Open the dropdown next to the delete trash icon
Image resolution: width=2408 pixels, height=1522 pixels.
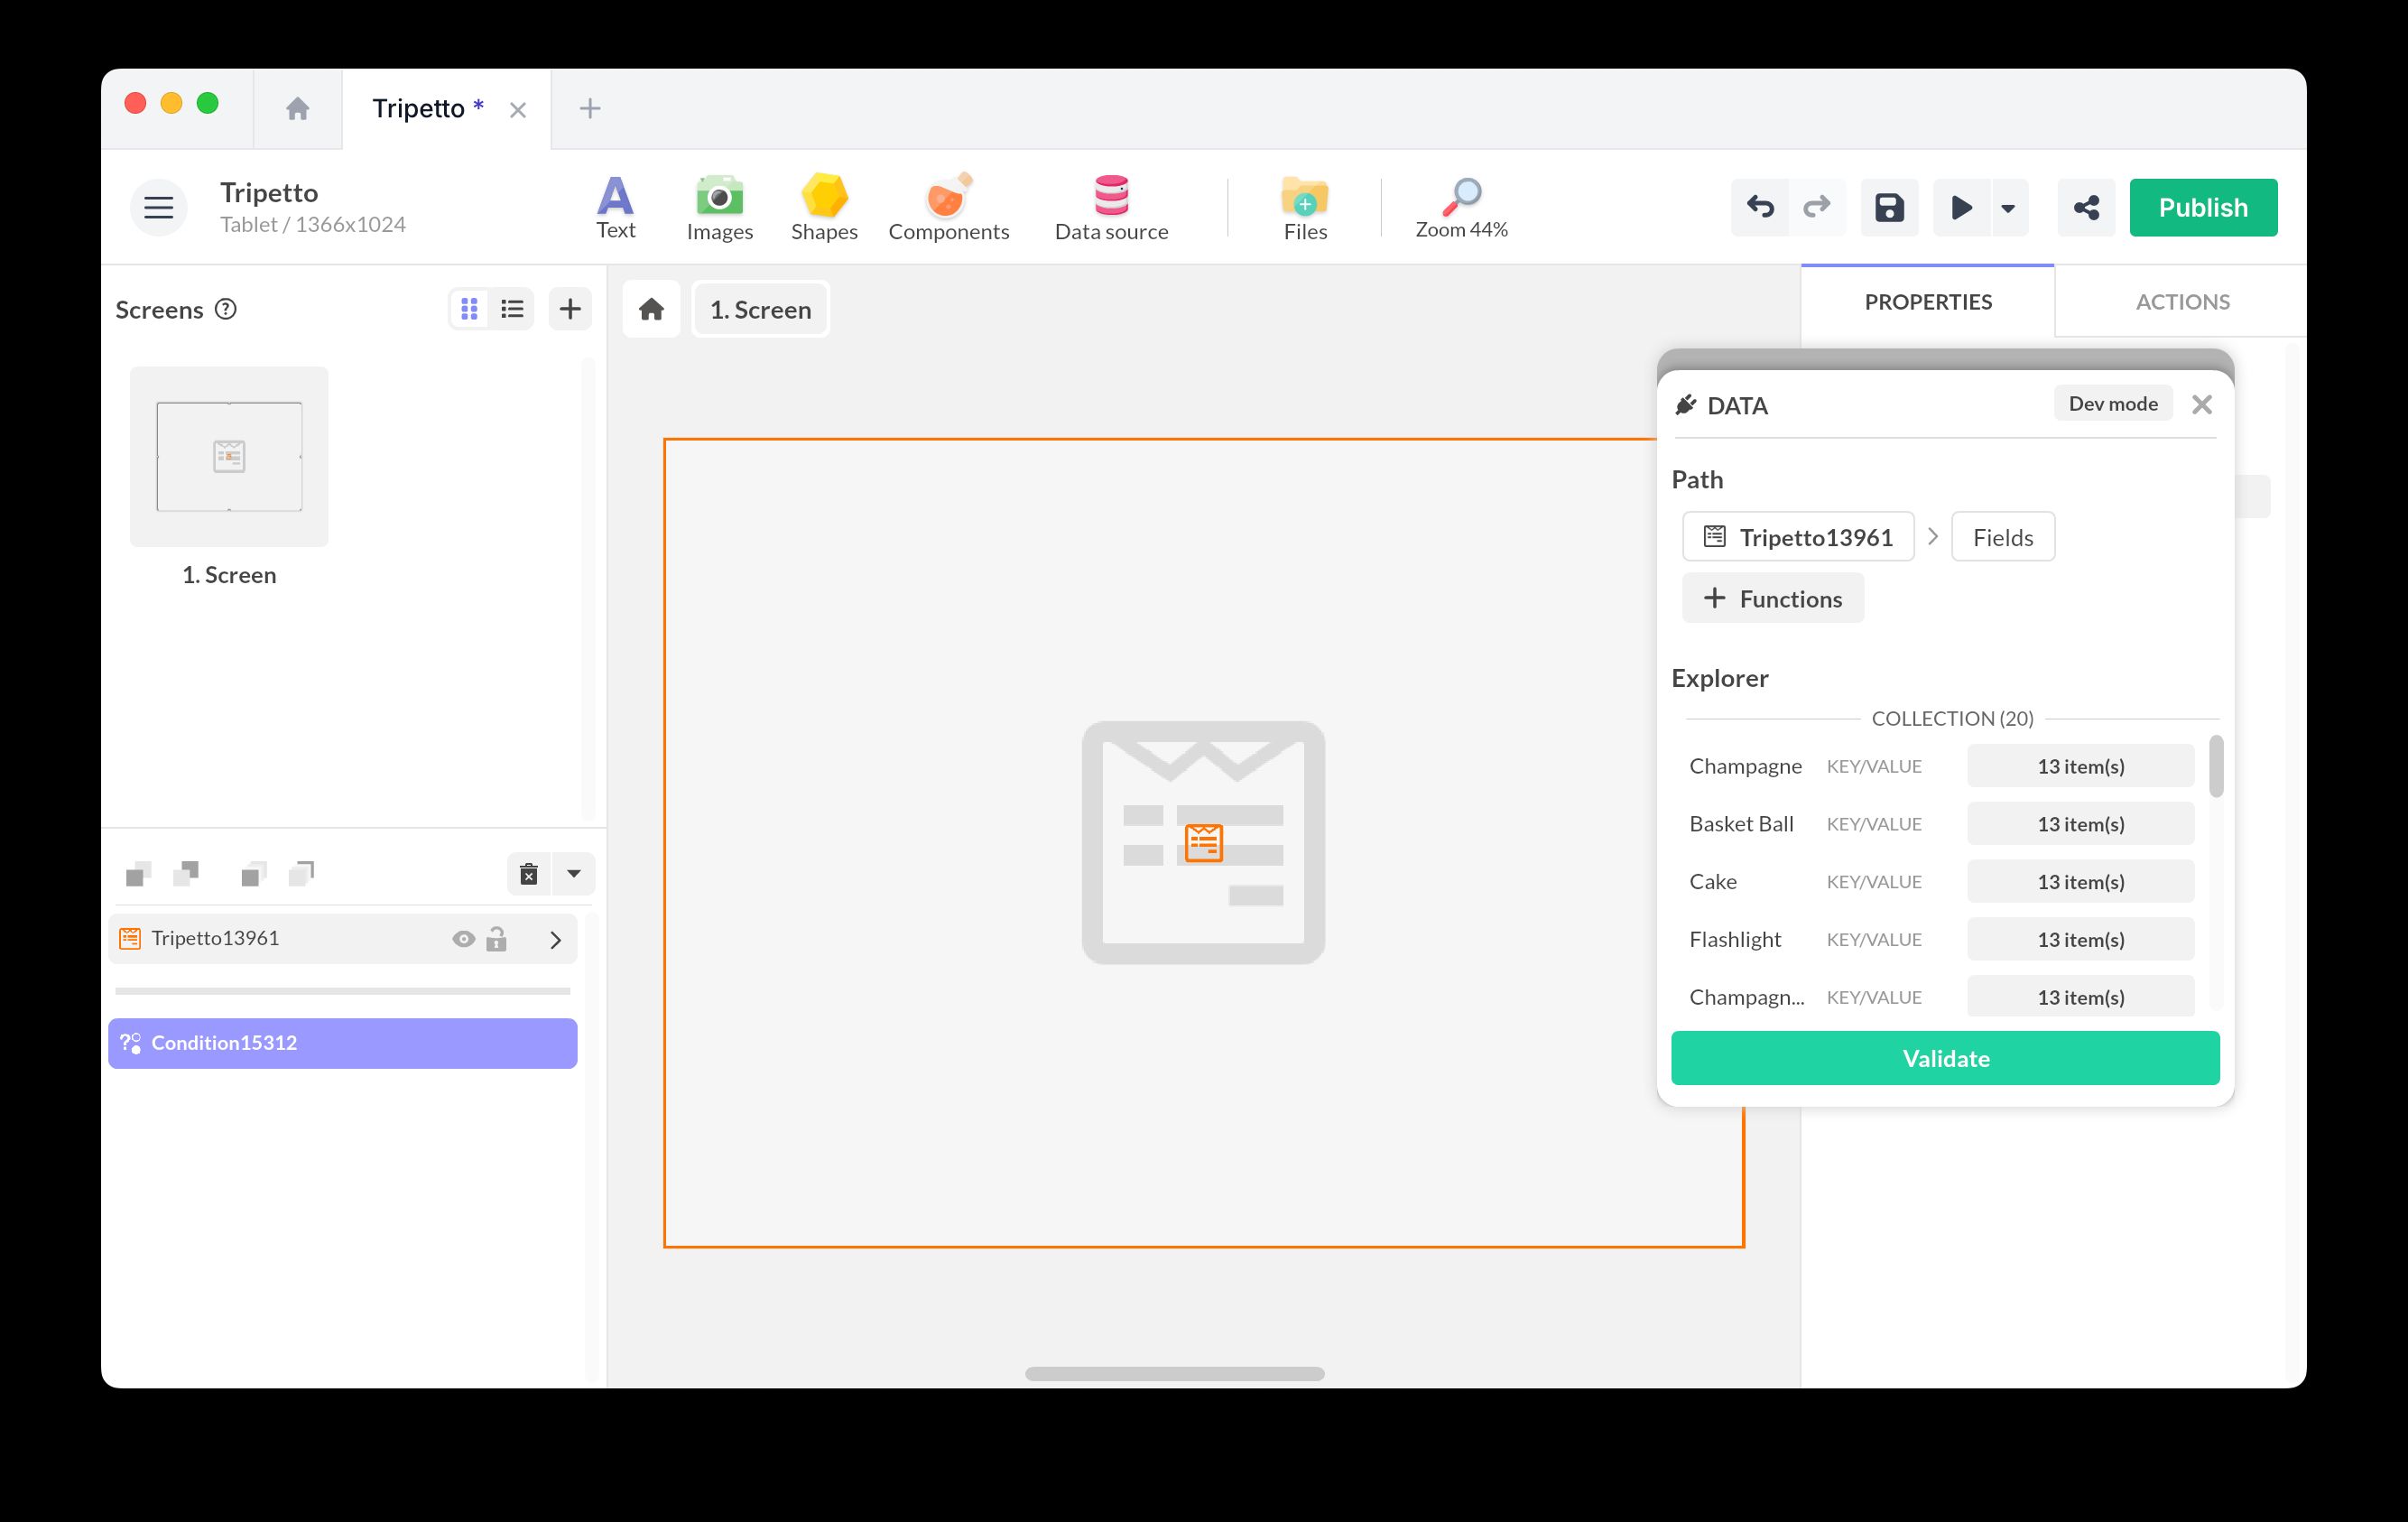(x=573, y=874)
